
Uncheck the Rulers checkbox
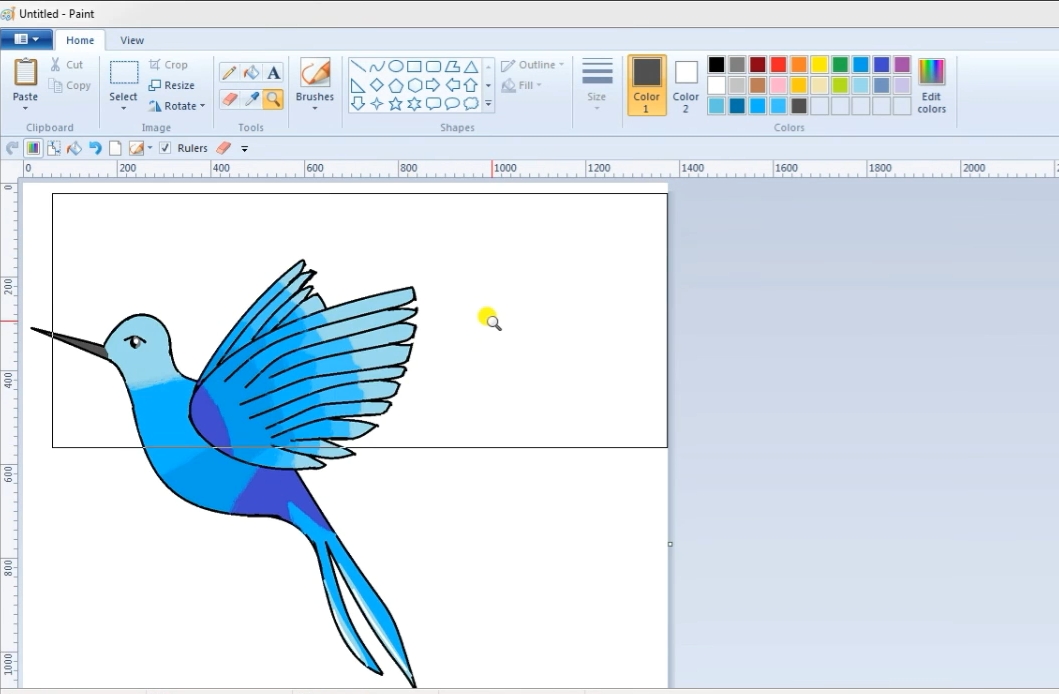(165, 148)
